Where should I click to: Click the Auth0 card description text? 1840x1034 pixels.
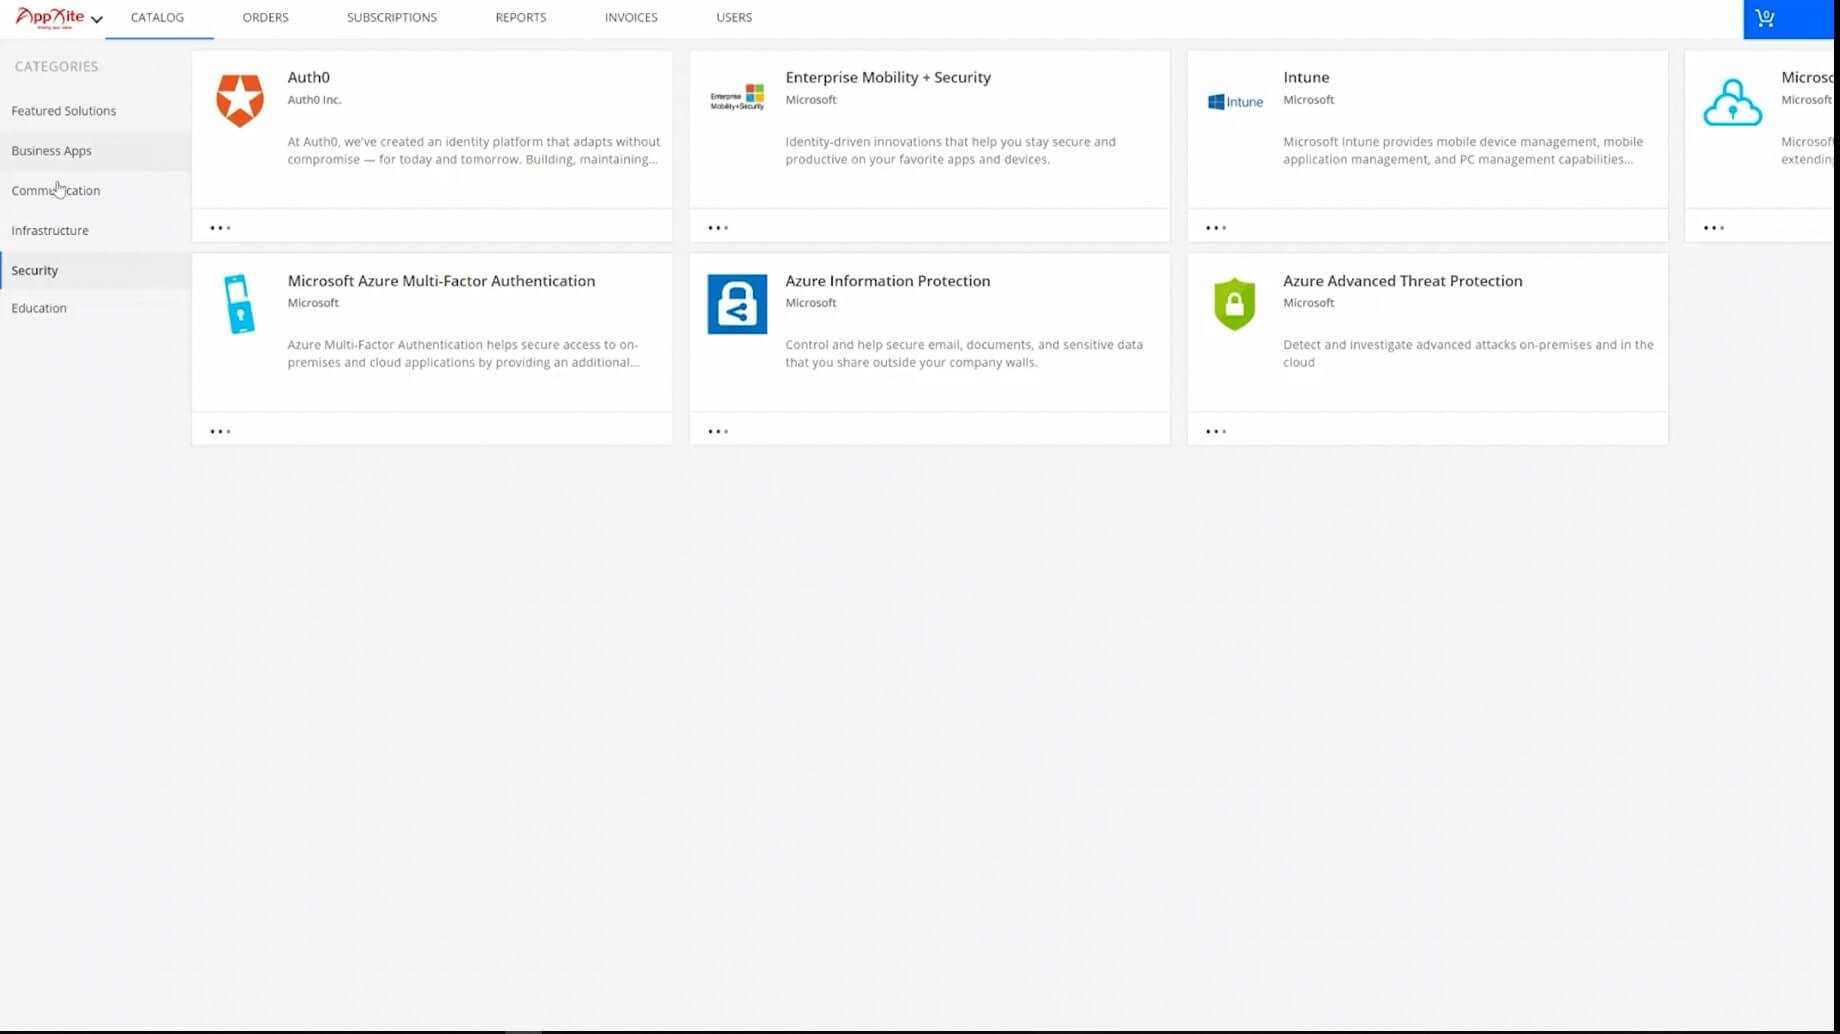[x=474, y=150]
